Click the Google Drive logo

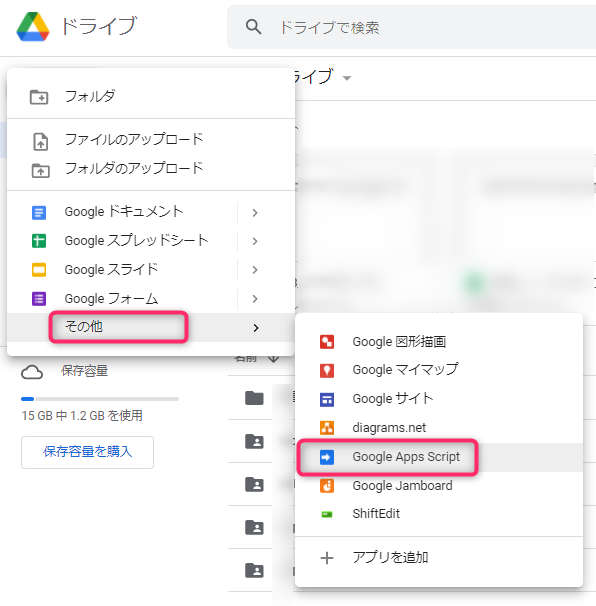tap(33, 26)
